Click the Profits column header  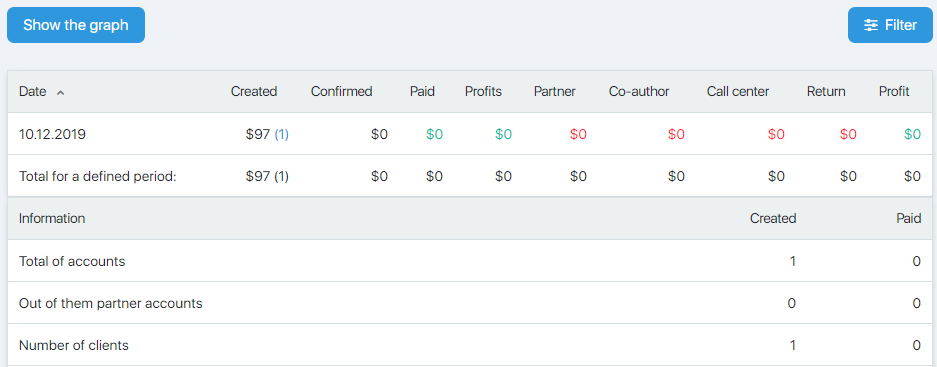point(483,91)
